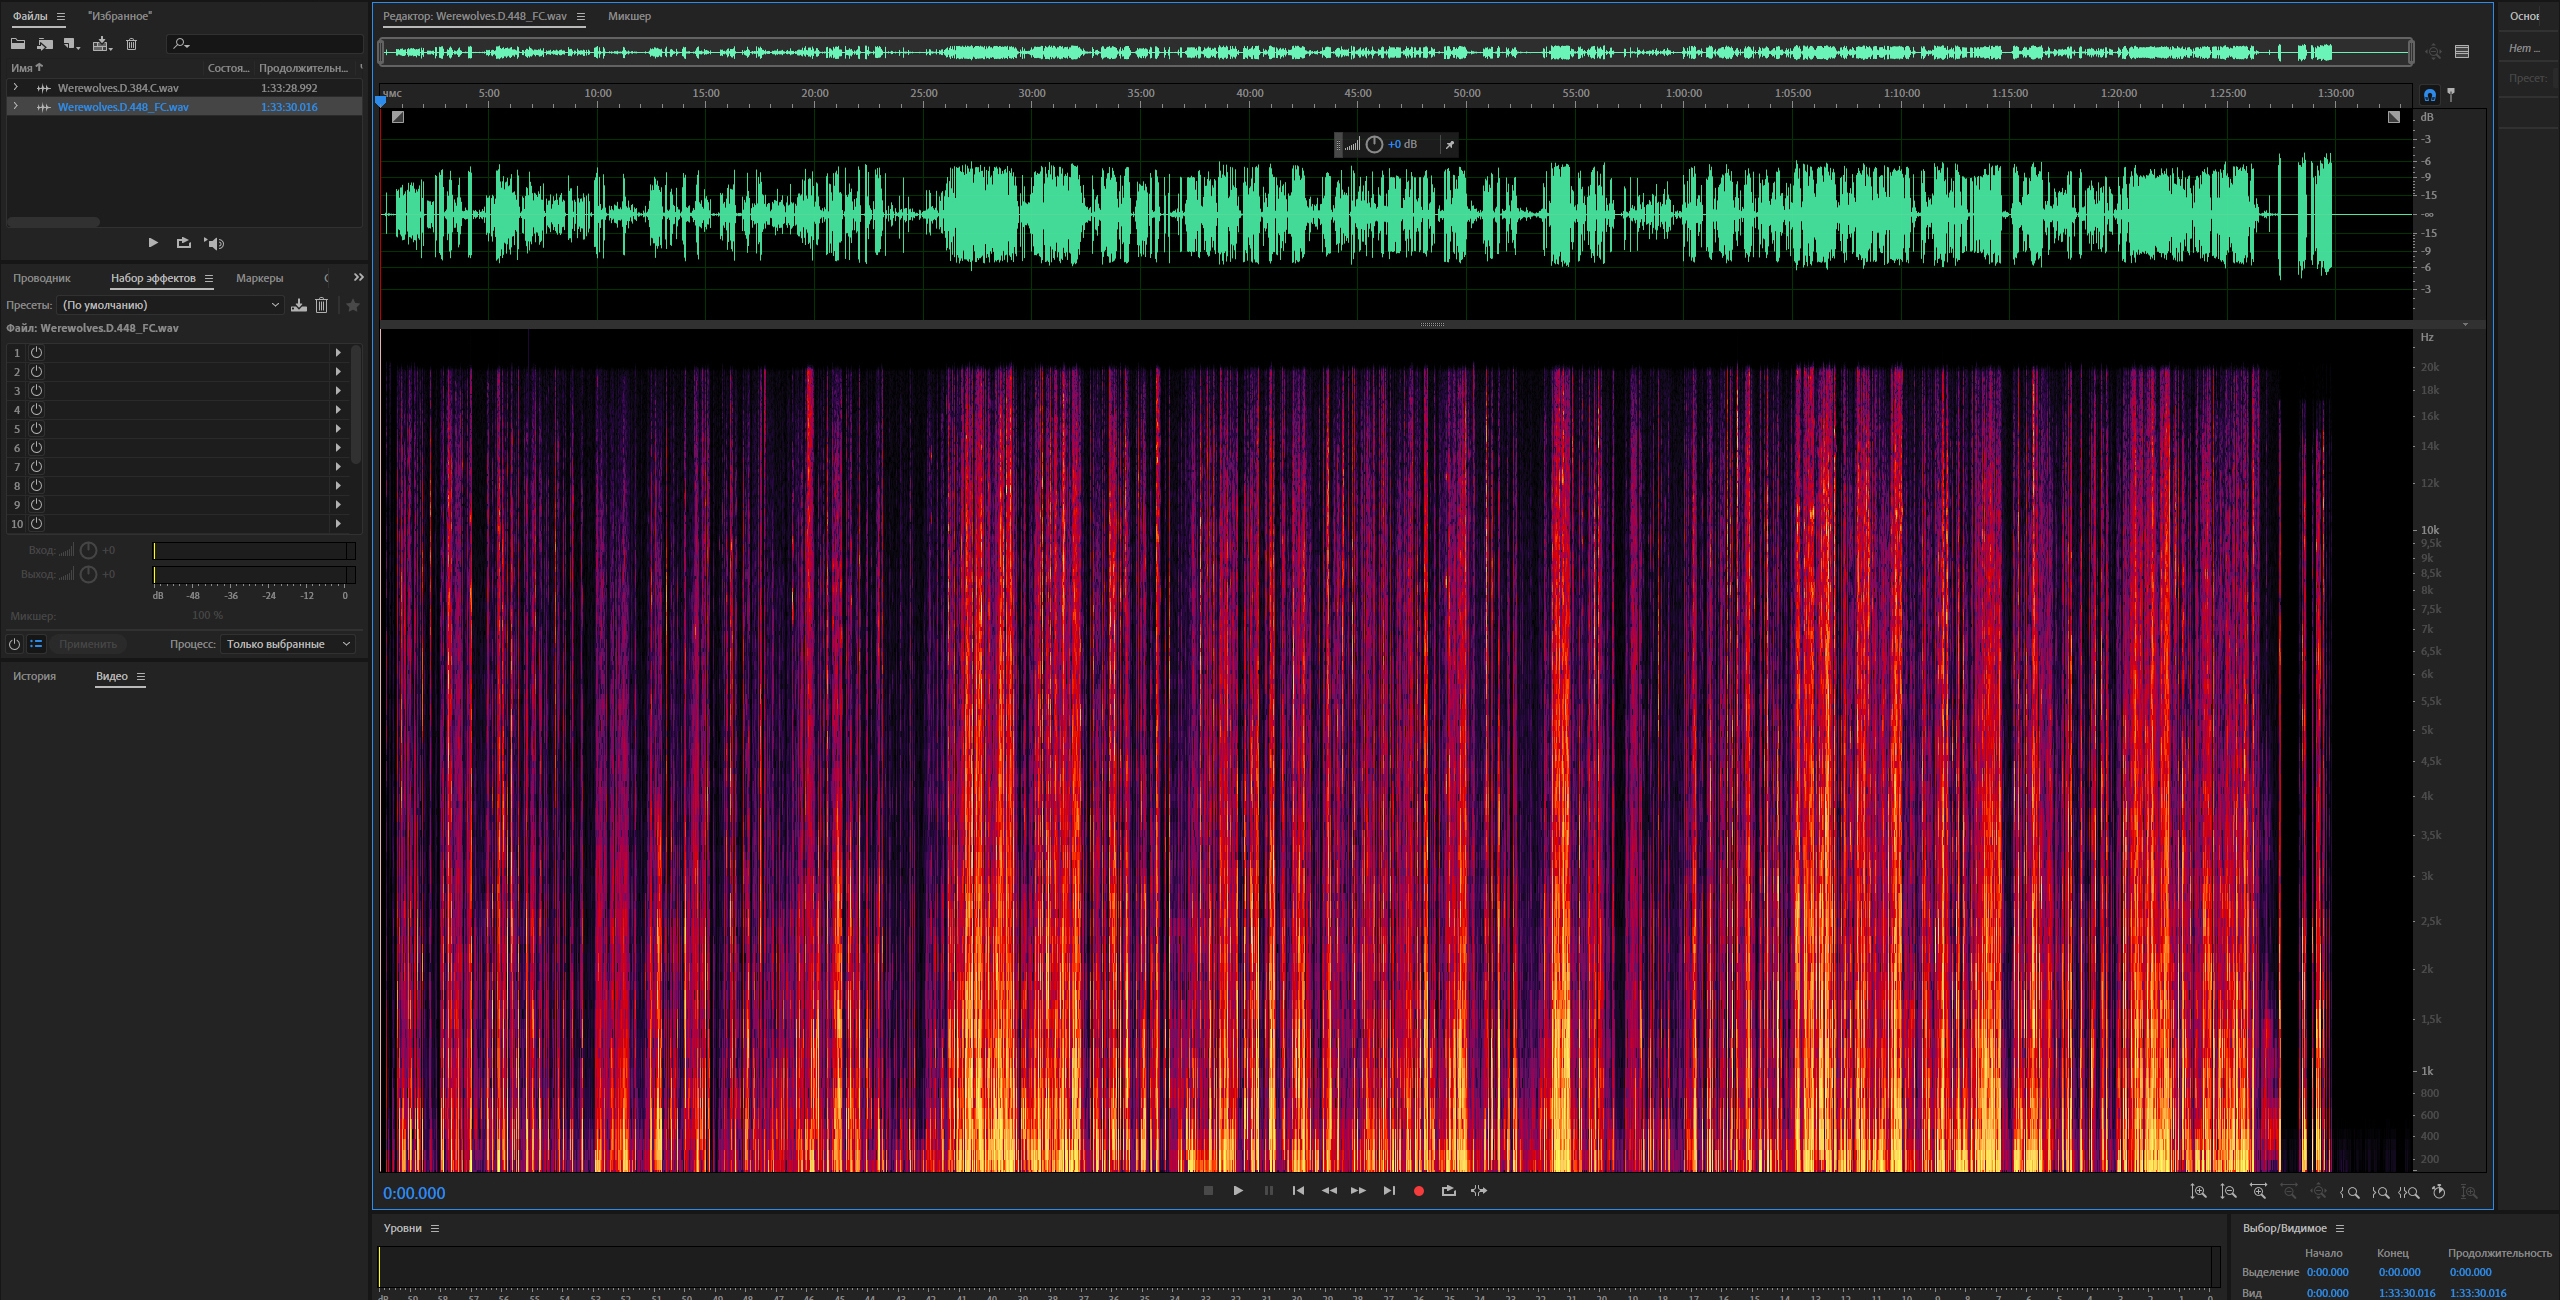Expand the Werewolves.D.384.C.wav file entry

pos(15,88)
